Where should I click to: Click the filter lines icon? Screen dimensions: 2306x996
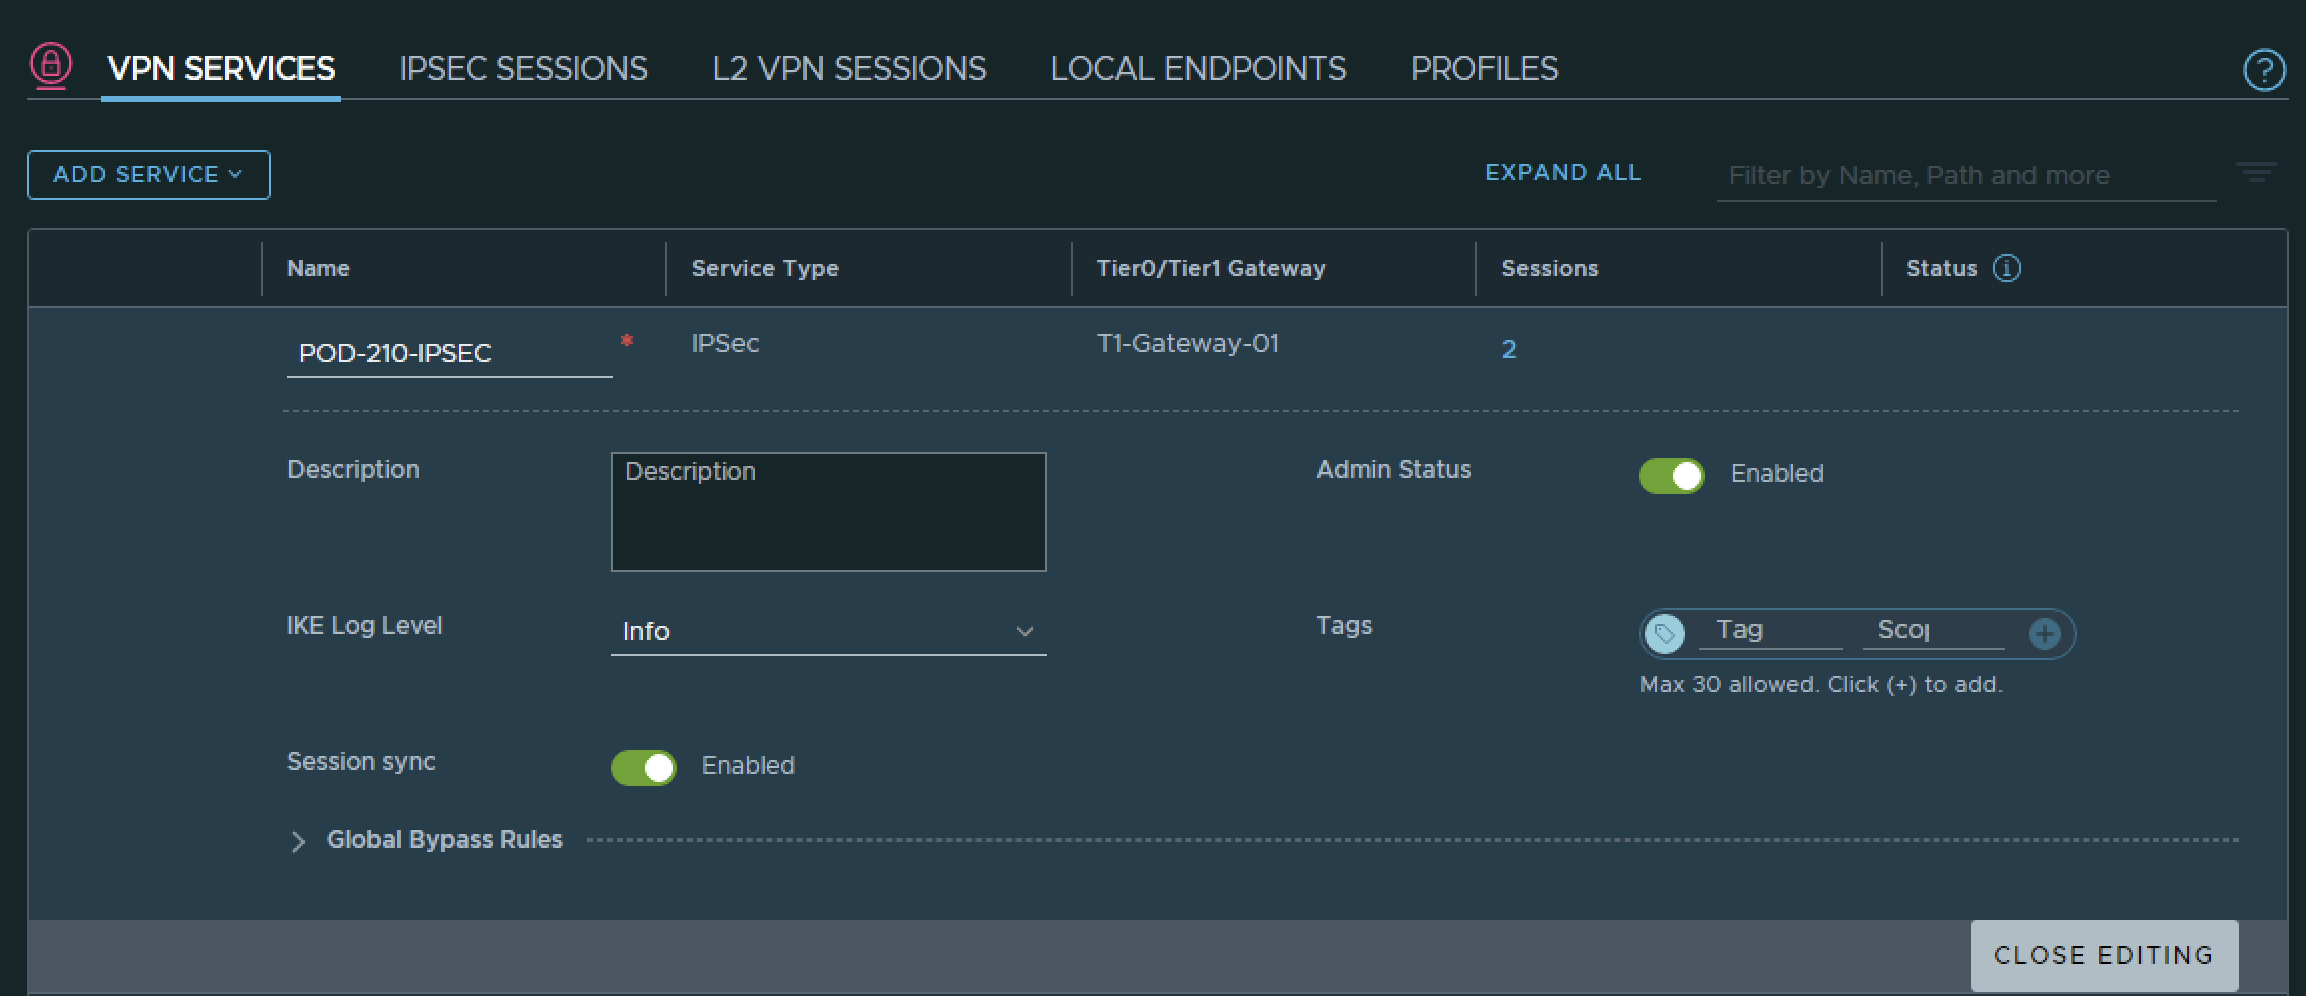2256,173
